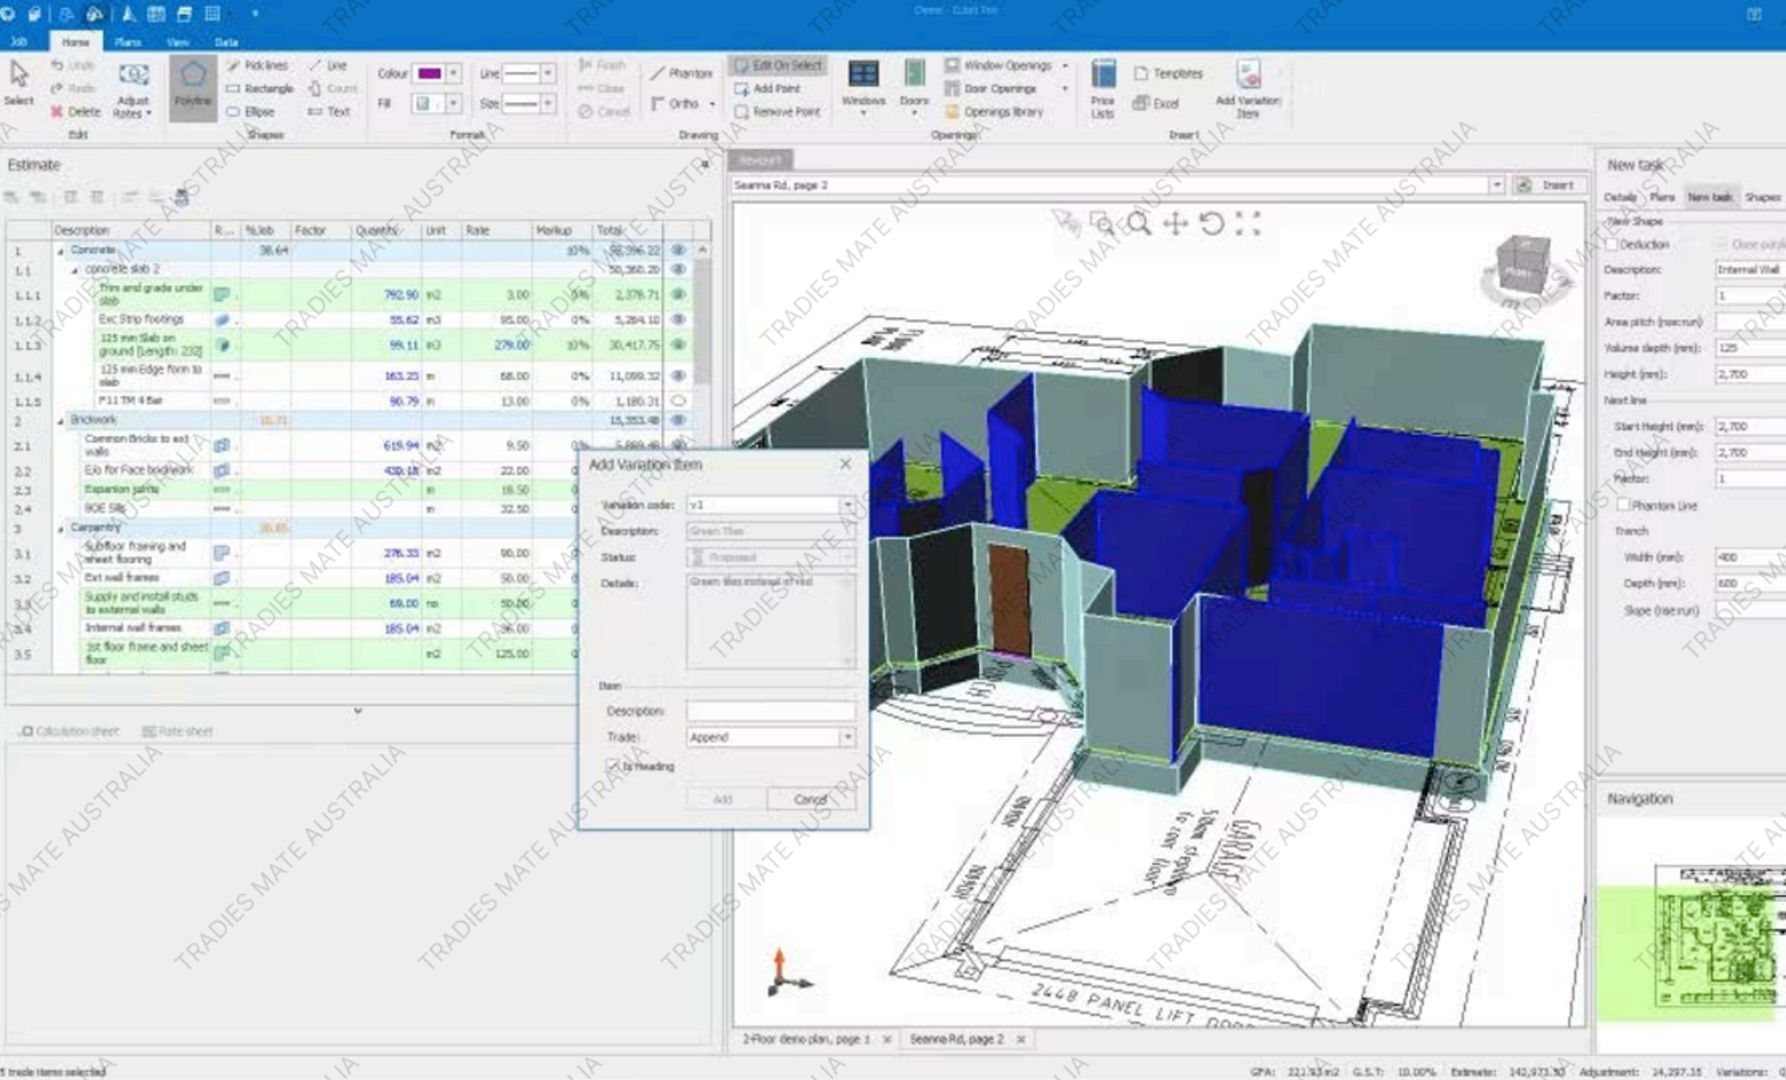Click the item Description input field
Image resolution: width=1786 pixels, height=1080 pixels.
tap(769, 711)
